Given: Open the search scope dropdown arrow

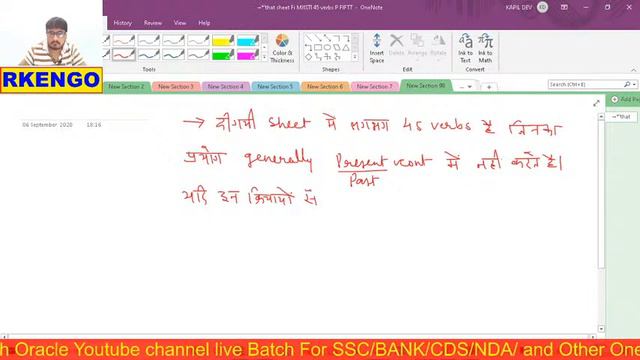Looking at the screenshot, I should [x=634, y=84].
